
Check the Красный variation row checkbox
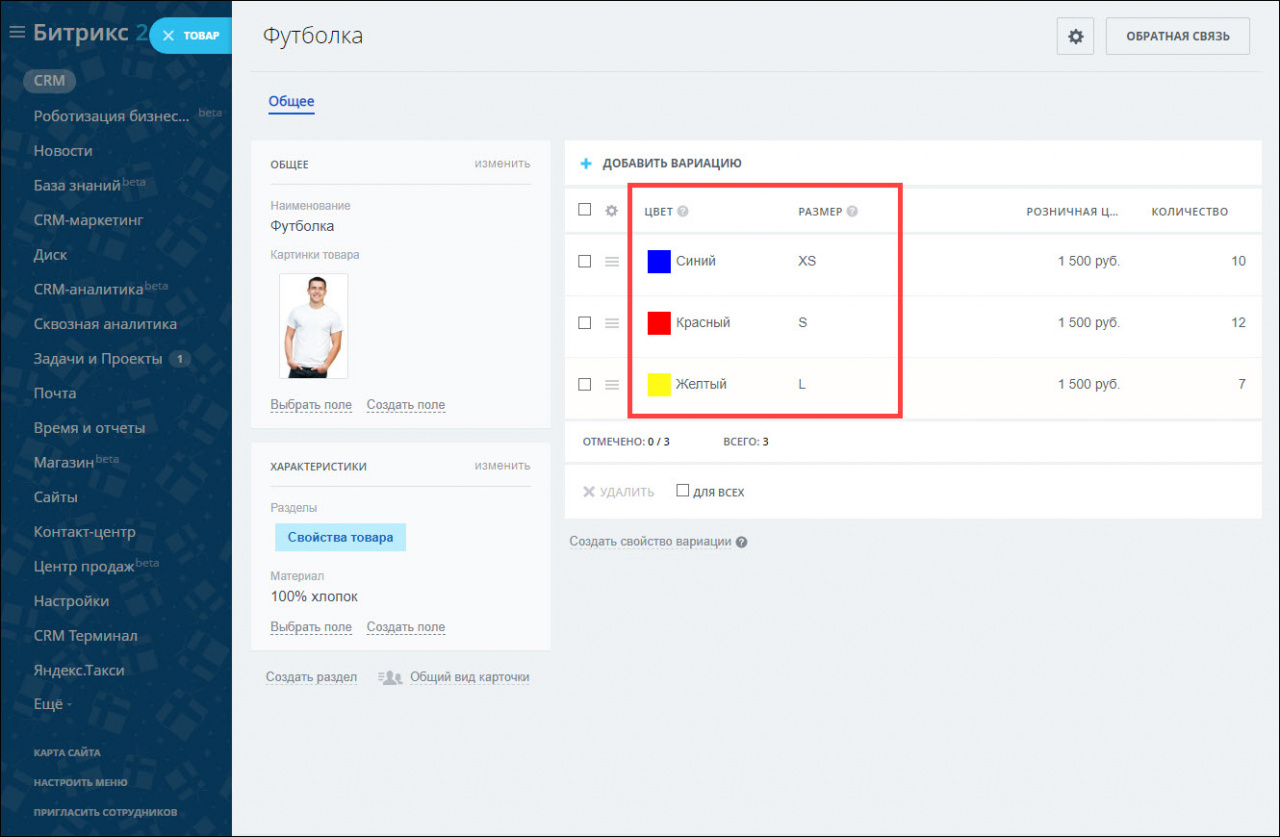tap(585, 323)
